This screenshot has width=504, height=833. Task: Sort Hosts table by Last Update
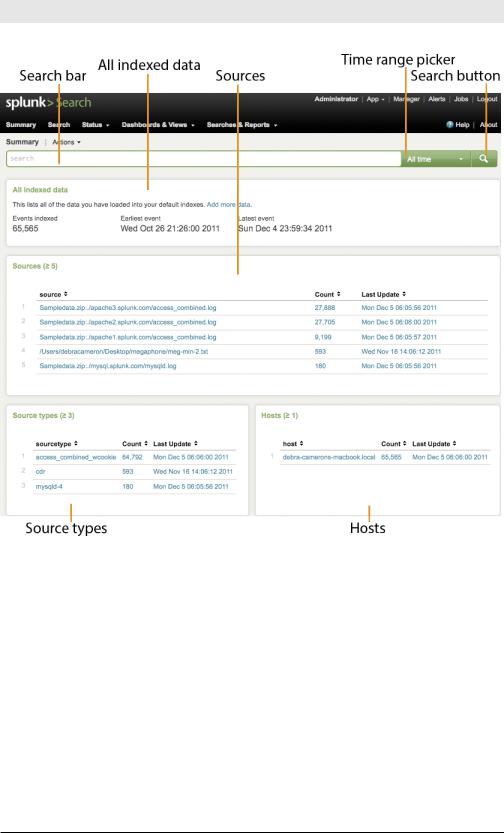click(x=434, y=444)
